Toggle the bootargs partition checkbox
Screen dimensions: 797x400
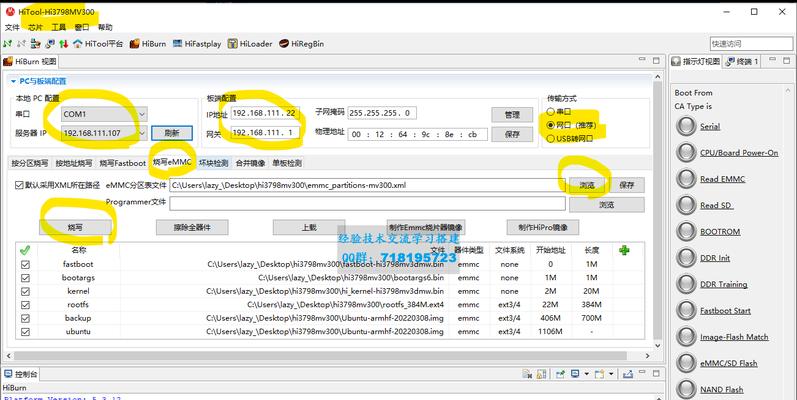tap(25, 278)
